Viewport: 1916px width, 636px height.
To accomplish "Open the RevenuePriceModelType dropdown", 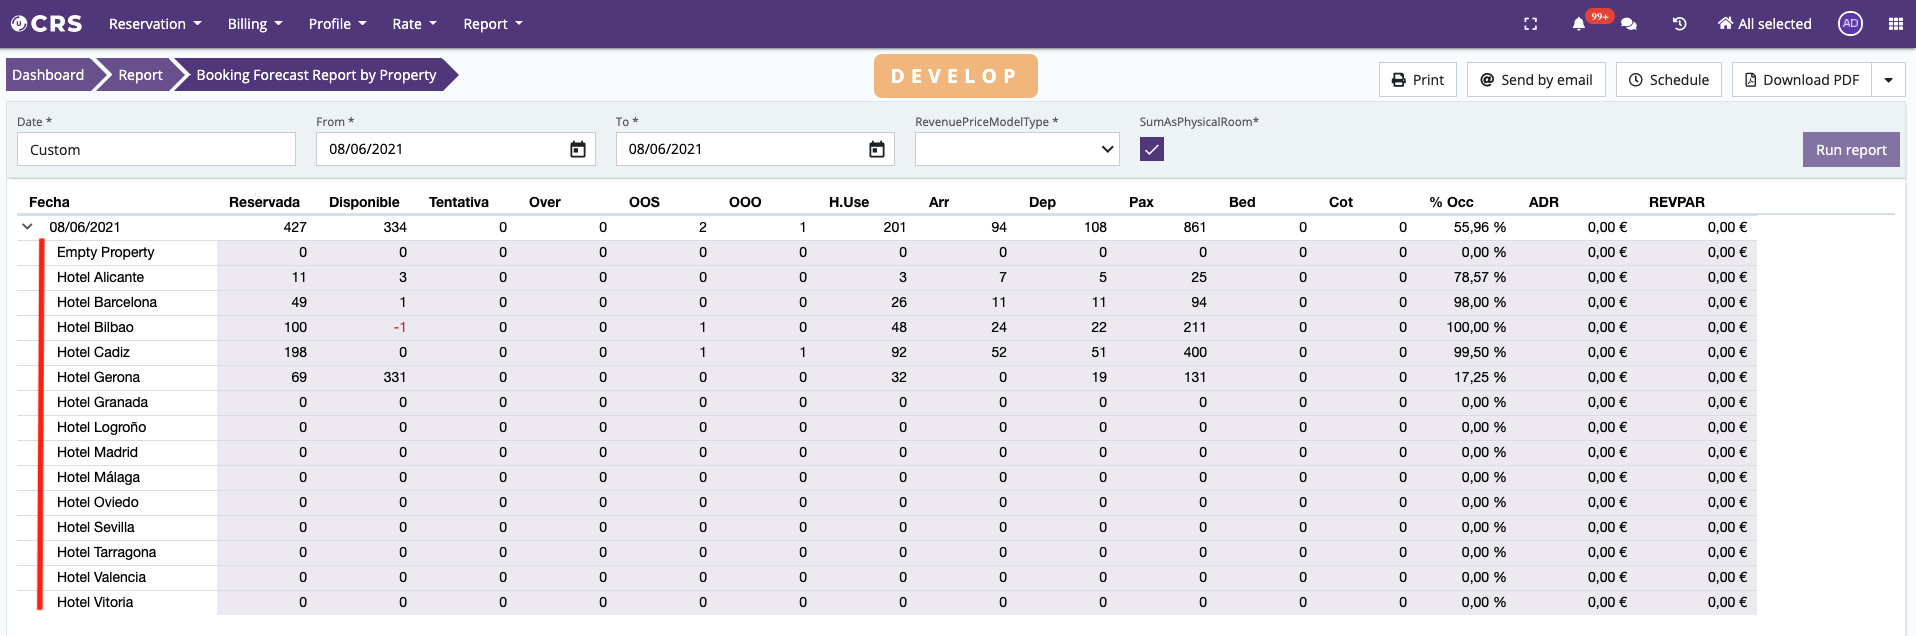I will 1016,149.
